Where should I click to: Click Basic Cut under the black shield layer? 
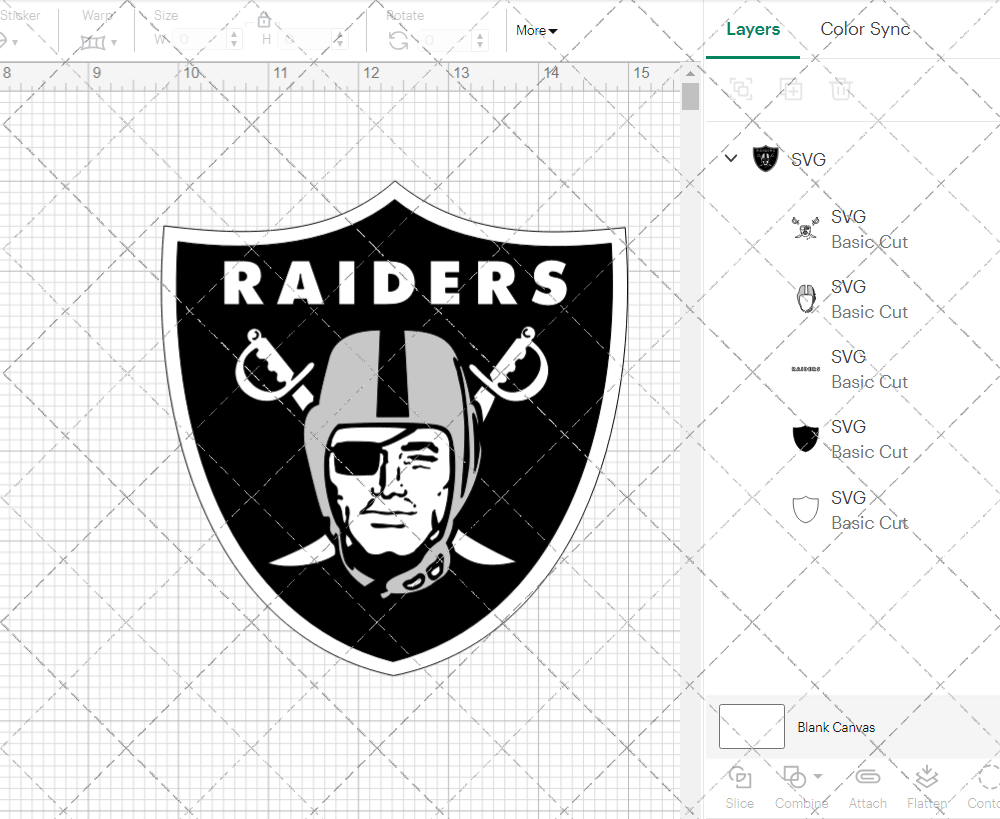869,452
